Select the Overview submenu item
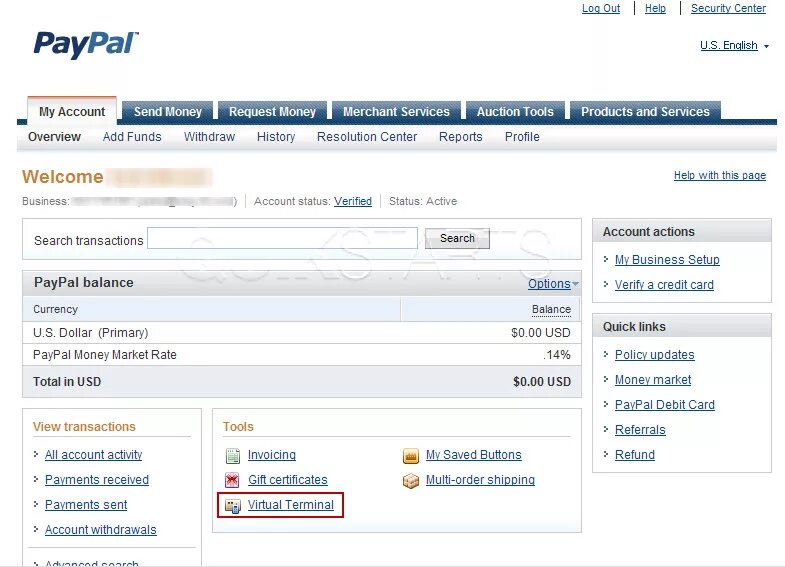785x567 pixels. [54, 137]
